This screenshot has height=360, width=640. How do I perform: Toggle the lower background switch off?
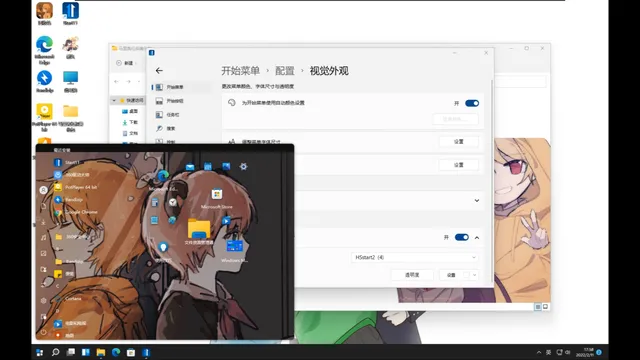point(462,237)
